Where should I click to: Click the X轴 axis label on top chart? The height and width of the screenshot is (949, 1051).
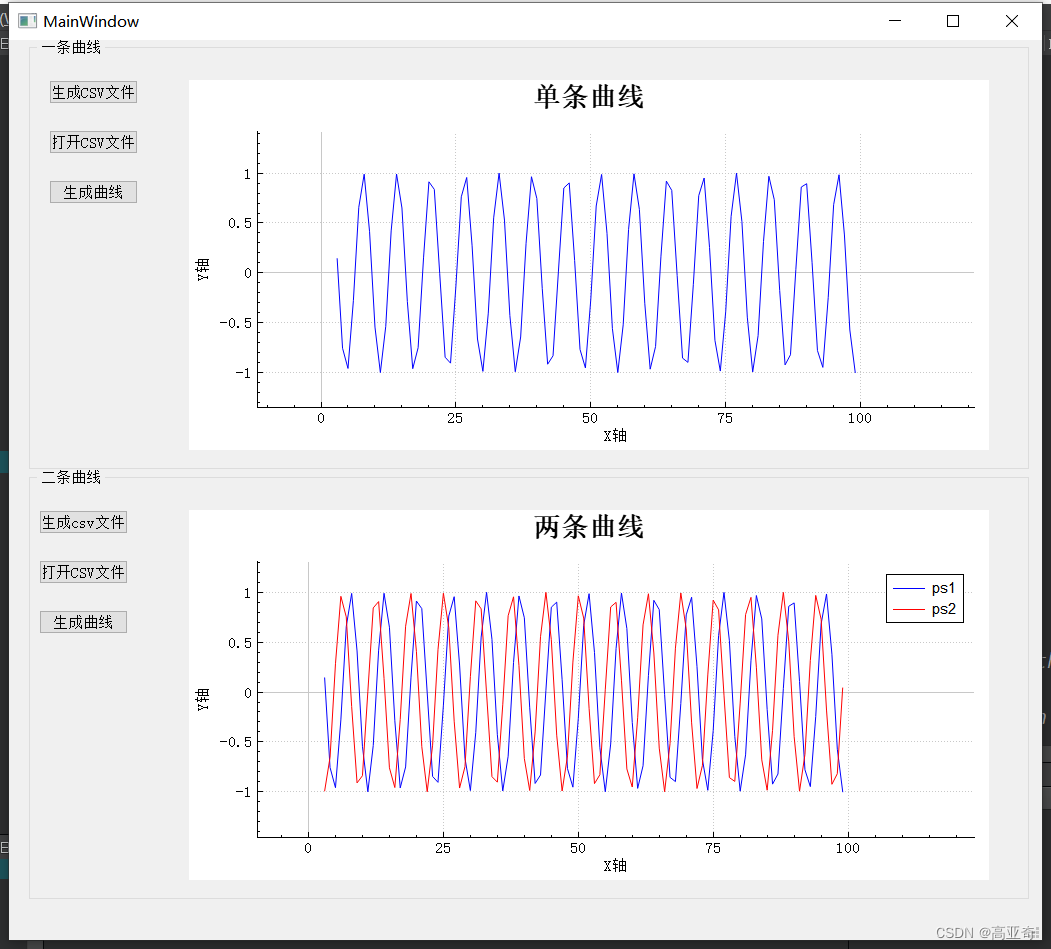click(614, 435)
